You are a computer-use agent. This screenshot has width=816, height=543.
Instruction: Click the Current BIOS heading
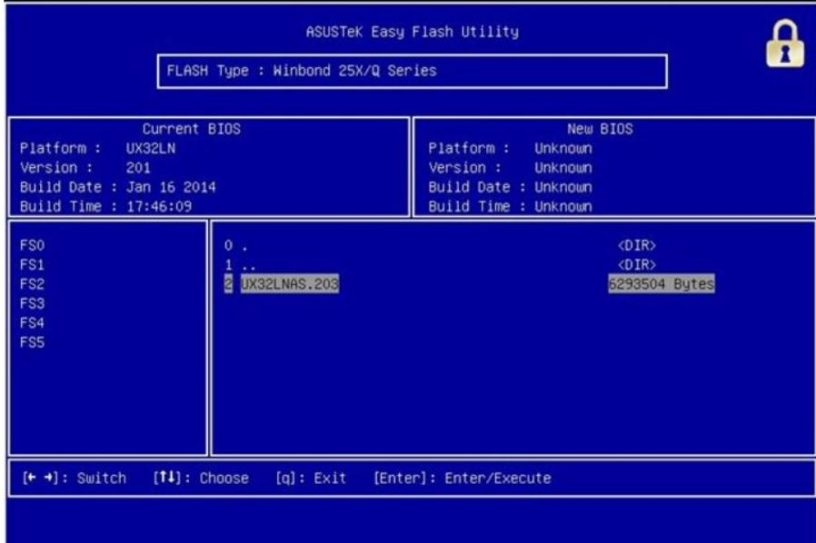click(x=192, y=129)
